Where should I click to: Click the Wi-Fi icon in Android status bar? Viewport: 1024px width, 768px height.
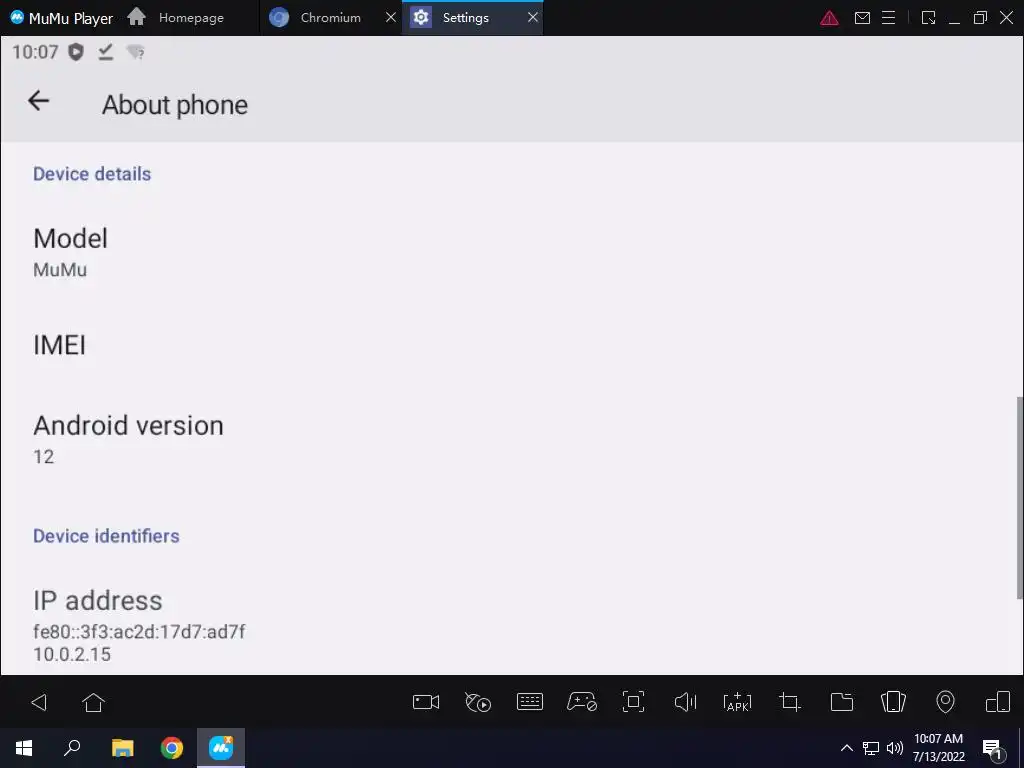tap(135, 52)
